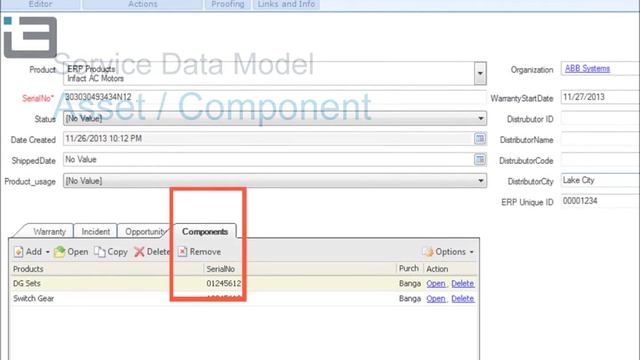The image size is (640, 360).
Task: Open the Editor ribbon tab
Action: coord(40,4)
